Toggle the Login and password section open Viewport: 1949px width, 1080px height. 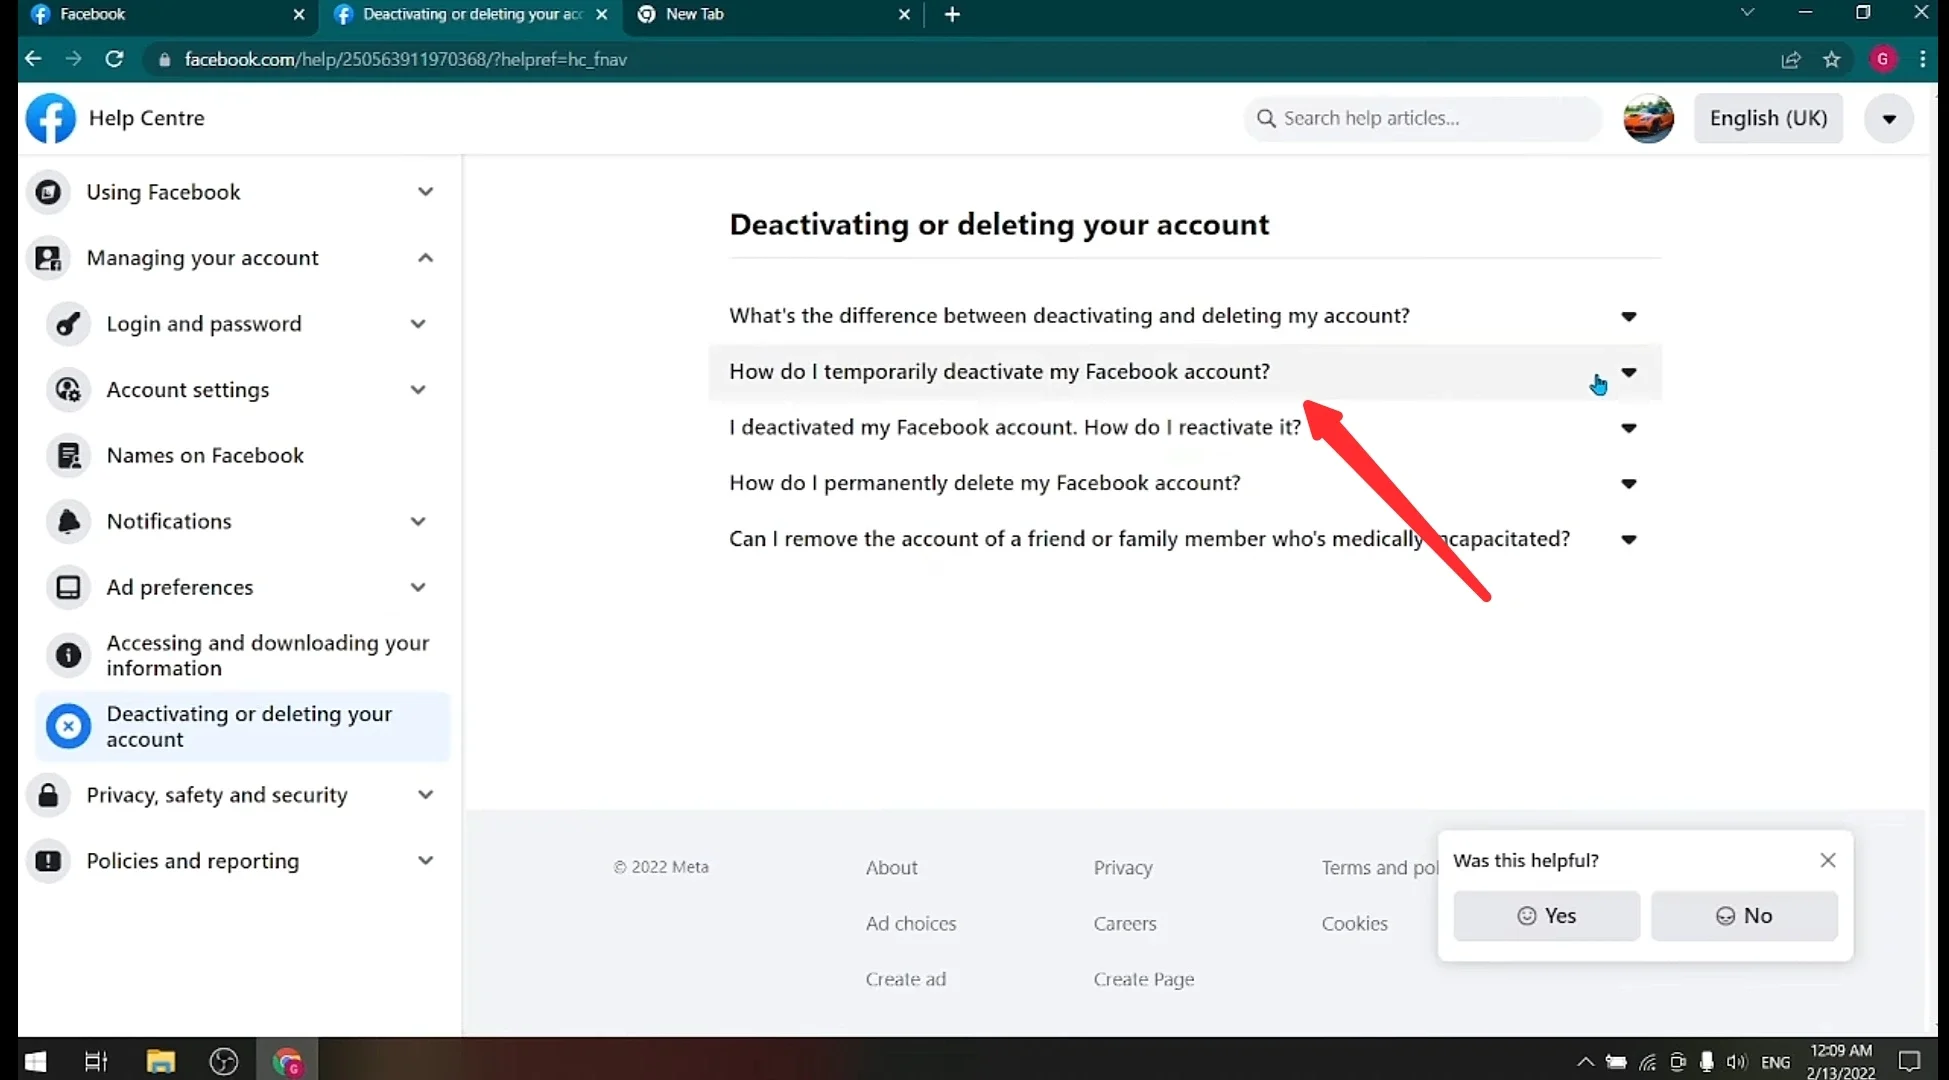[x=419, y=323]
